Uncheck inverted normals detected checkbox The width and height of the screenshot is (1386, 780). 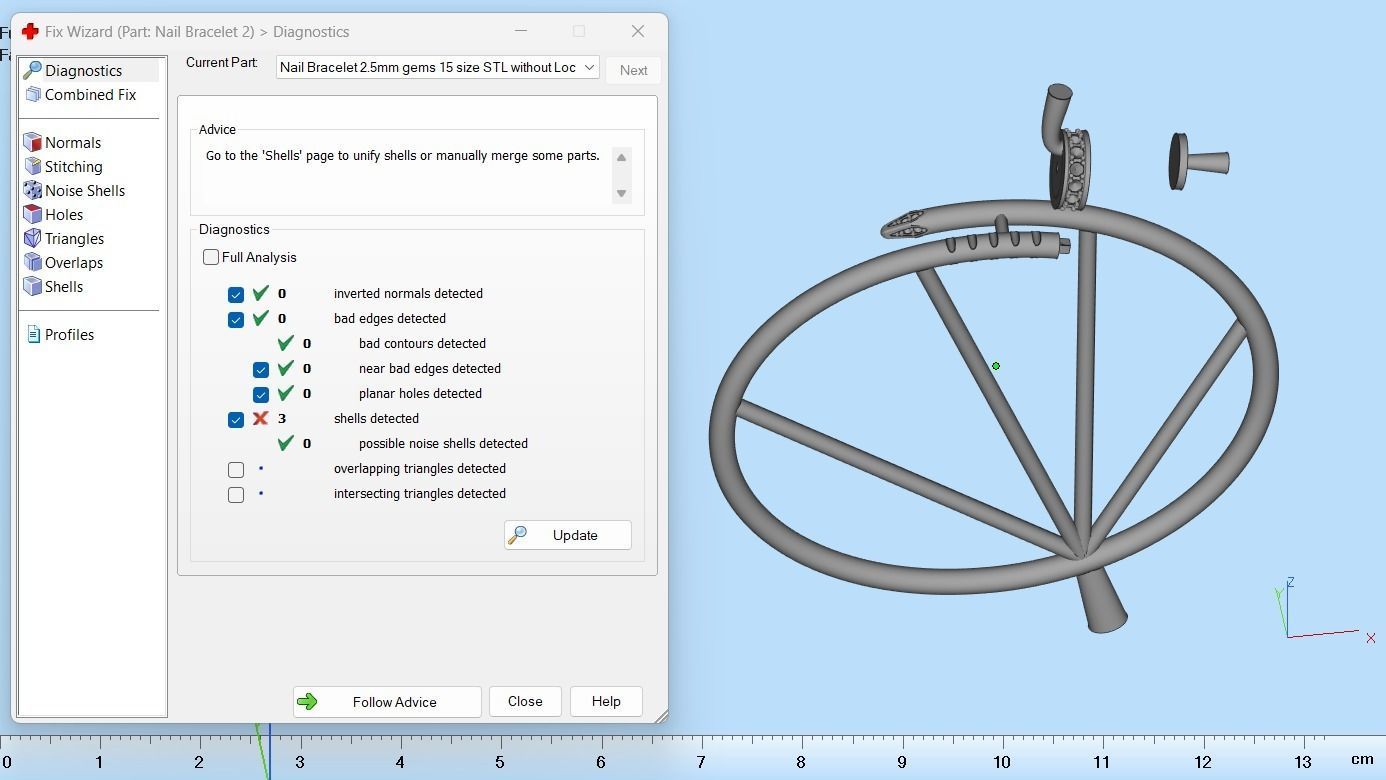(236, 294)
